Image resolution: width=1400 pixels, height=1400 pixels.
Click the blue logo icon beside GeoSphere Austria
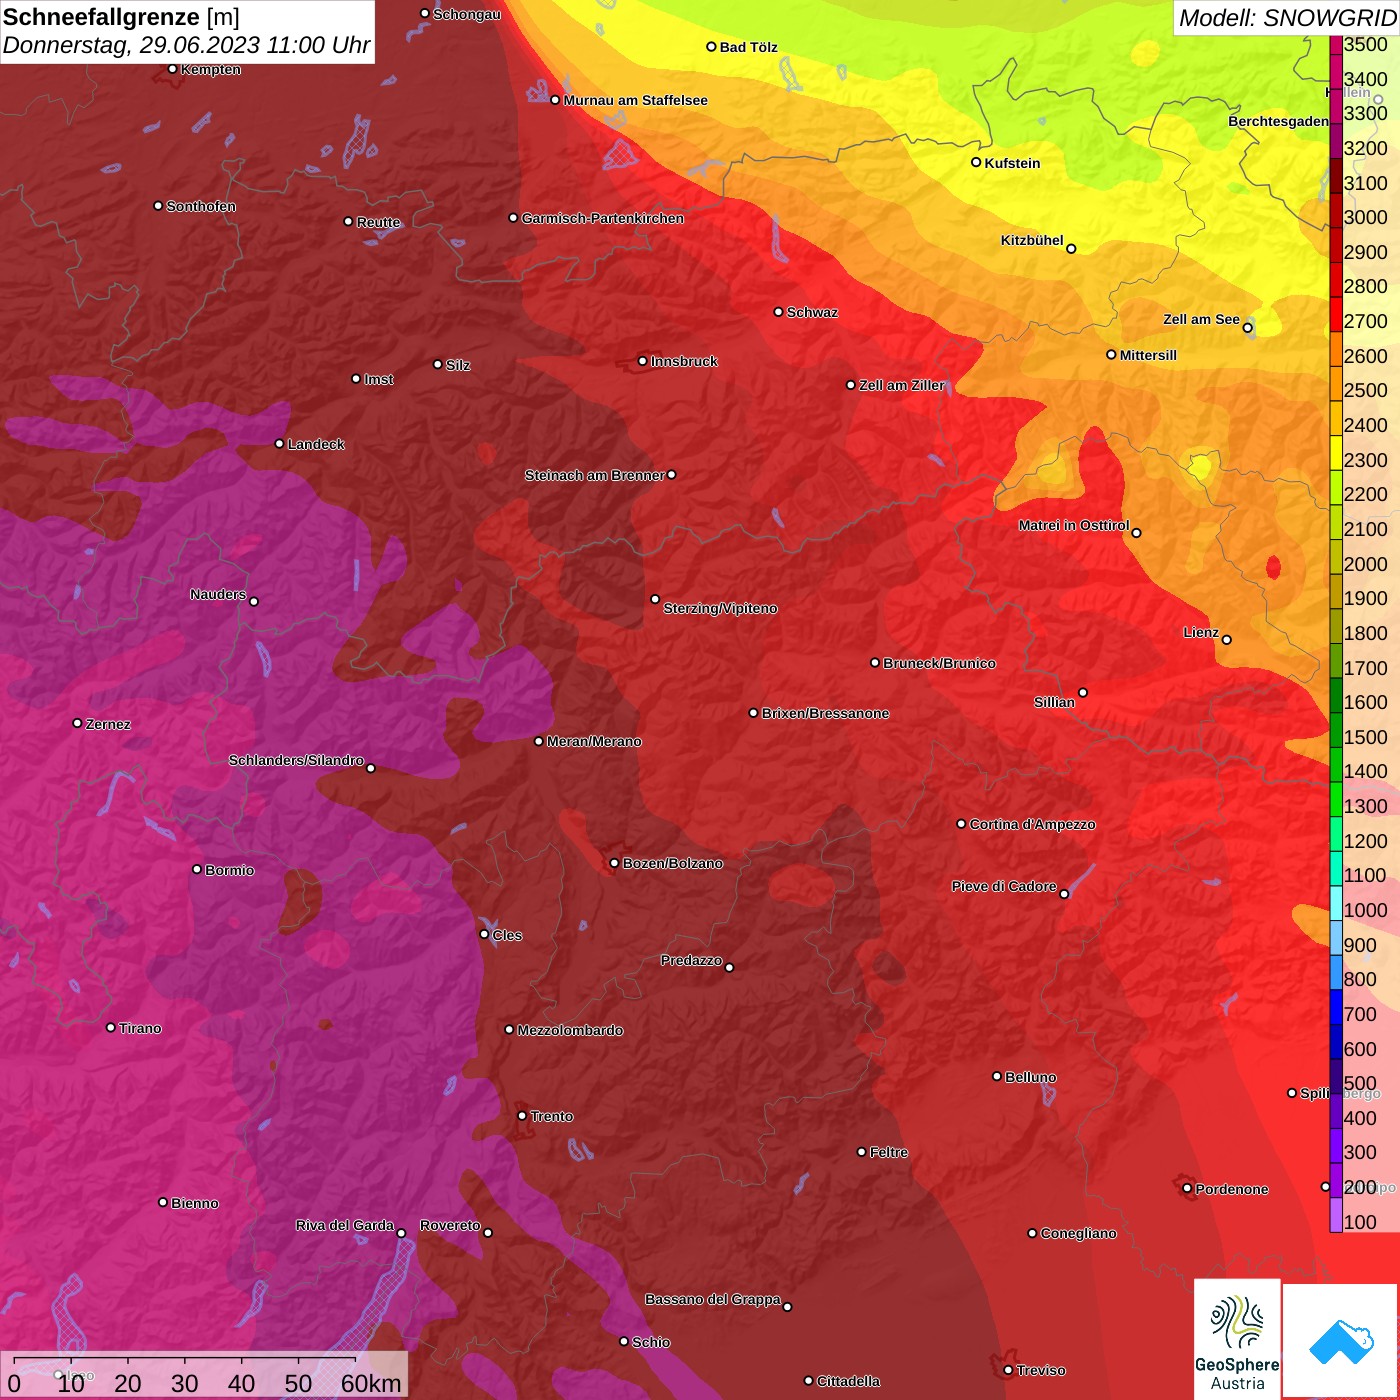tap(1341, 1341)
